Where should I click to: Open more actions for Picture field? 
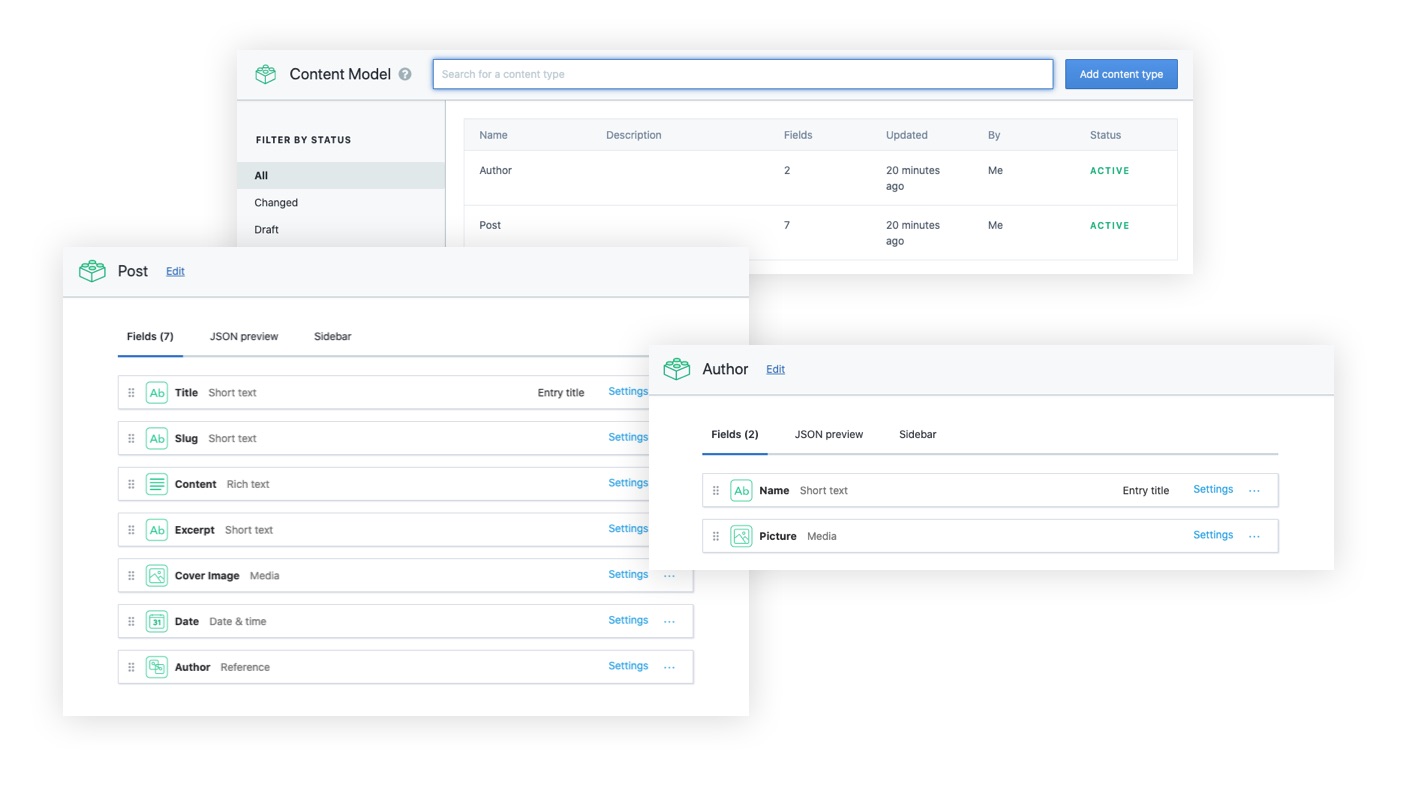tap(1254, 537)
